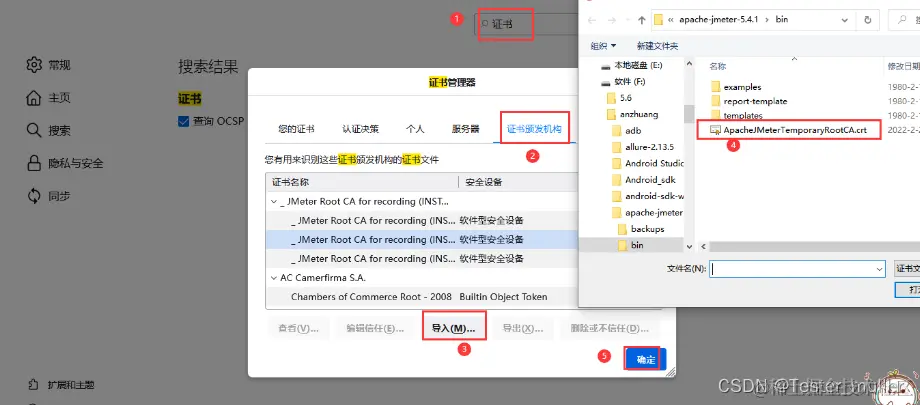Open the 证书文 file type dropdown
This screenshot has width=920, height=405.
tap(907, 269)
